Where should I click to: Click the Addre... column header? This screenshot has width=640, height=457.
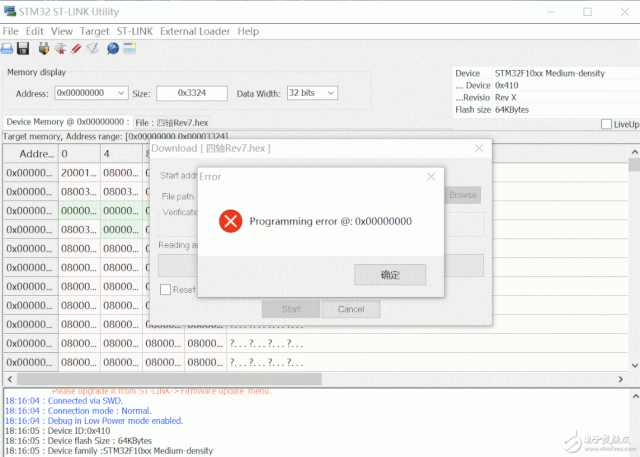coord(31,154)
